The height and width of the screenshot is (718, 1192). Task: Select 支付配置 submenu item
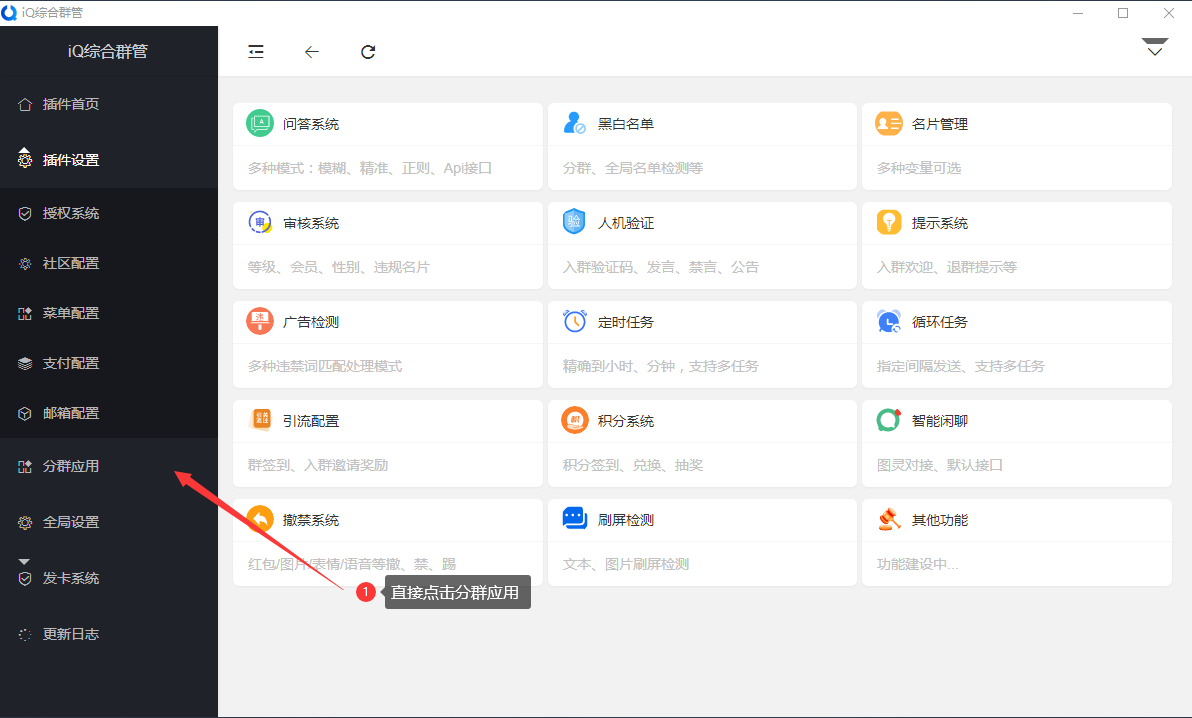[x=109, y=364]
